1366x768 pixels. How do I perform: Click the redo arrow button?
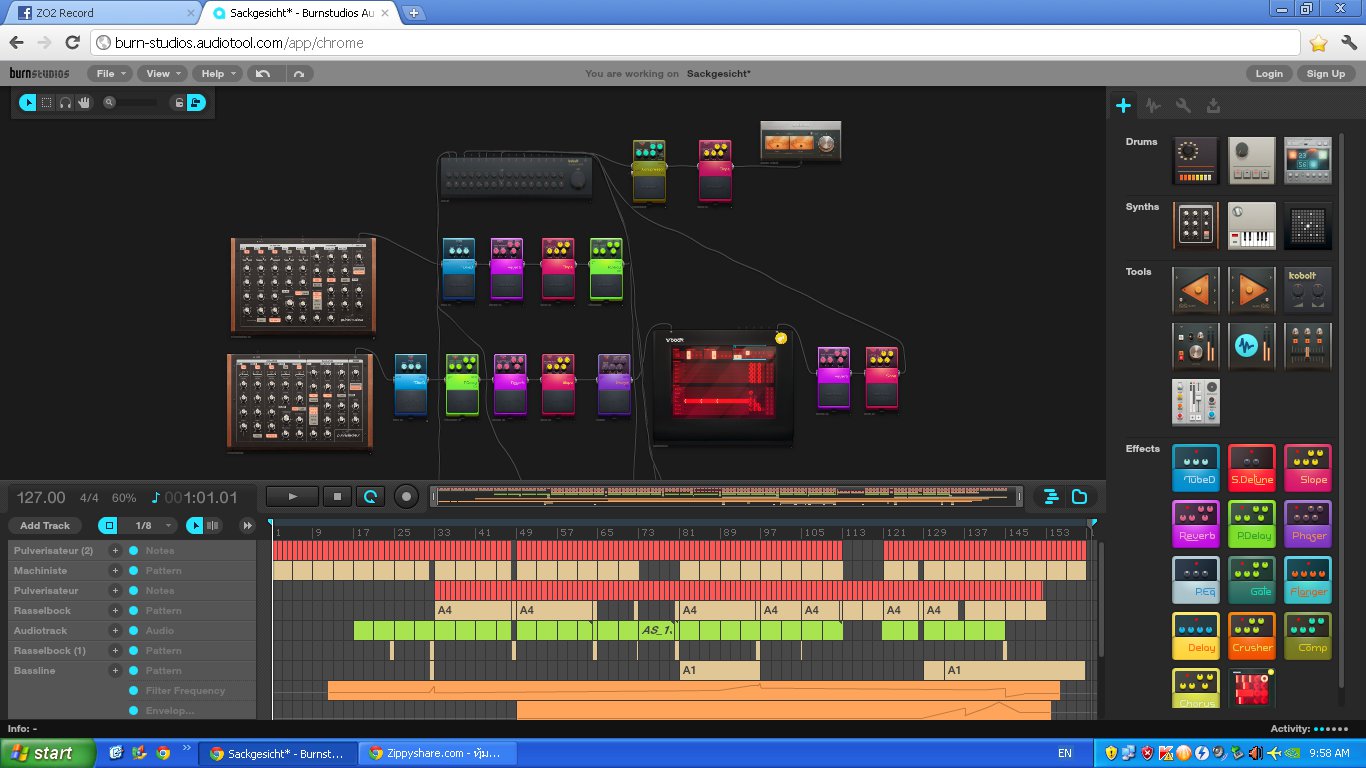(298, 73)
